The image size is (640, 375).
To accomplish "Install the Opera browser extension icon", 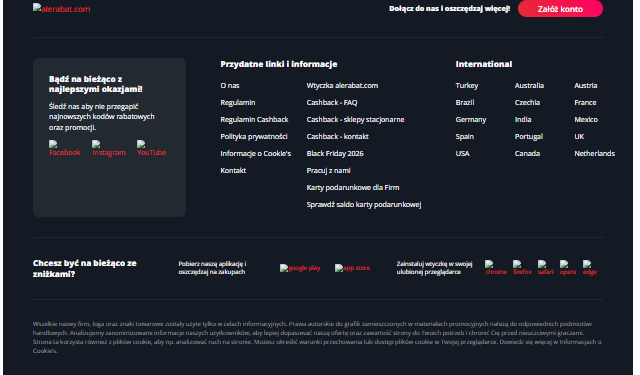I will pyautogui.click(x=568, y=268).
